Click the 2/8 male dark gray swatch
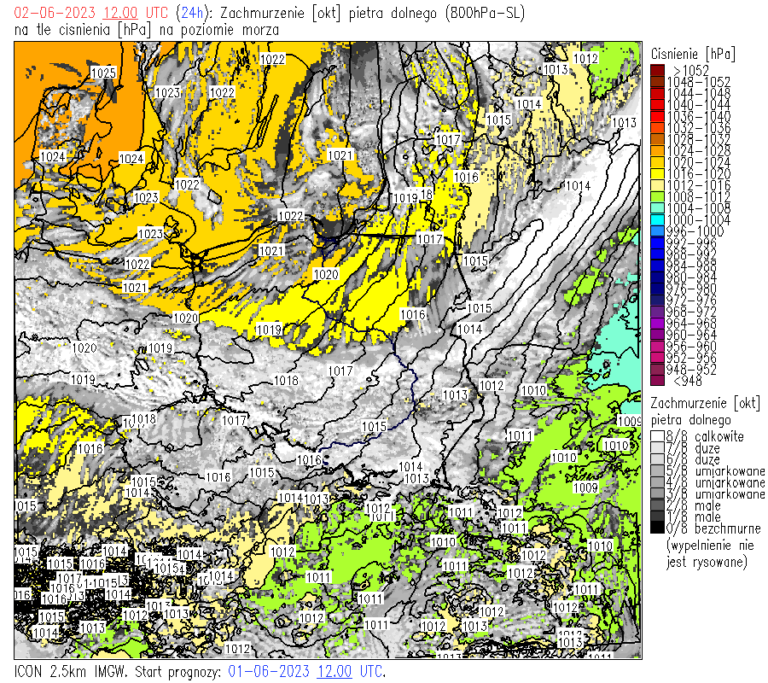The width and height of the screenshot is (768, 683). [x=657, y=505]
